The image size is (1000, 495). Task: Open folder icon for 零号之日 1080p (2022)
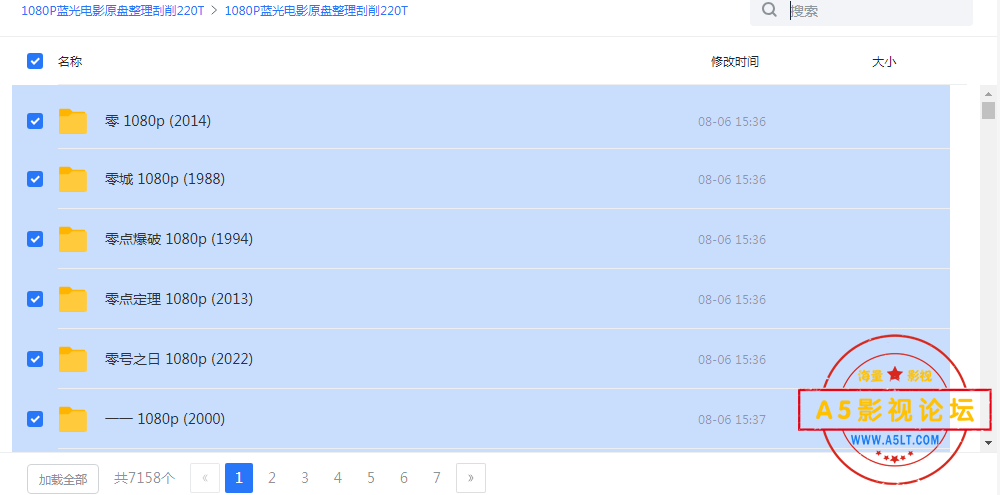point(73,359)
